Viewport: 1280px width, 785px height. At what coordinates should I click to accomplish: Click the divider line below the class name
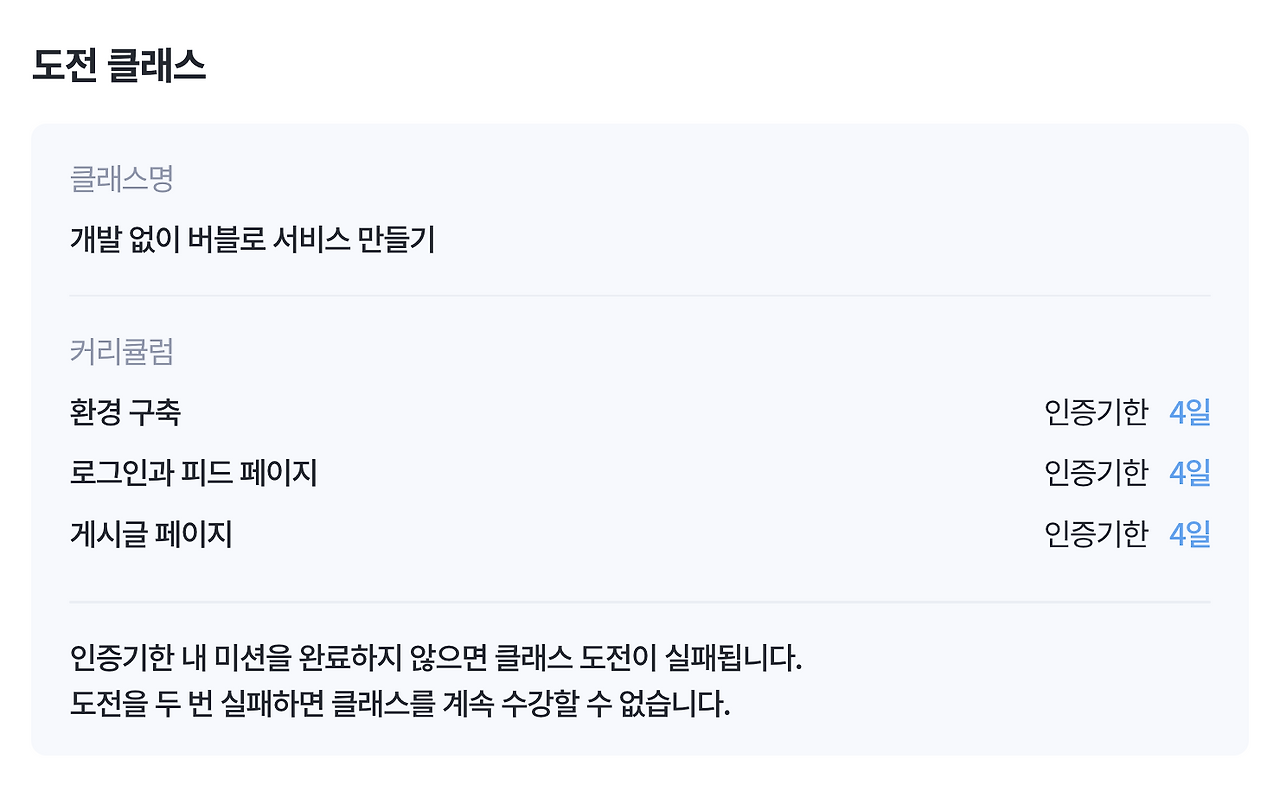point(640,296)
